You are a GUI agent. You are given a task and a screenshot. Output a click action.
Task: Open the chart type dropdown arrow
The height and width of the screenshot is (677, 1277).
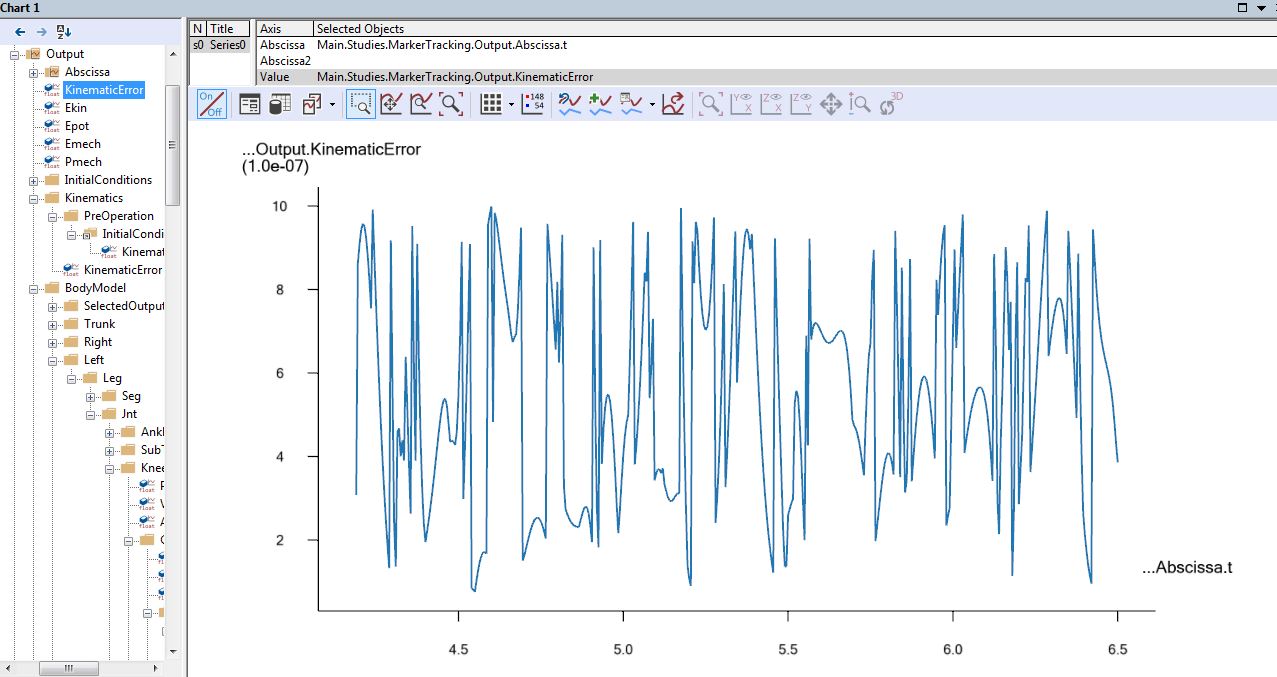pos(332,103)
